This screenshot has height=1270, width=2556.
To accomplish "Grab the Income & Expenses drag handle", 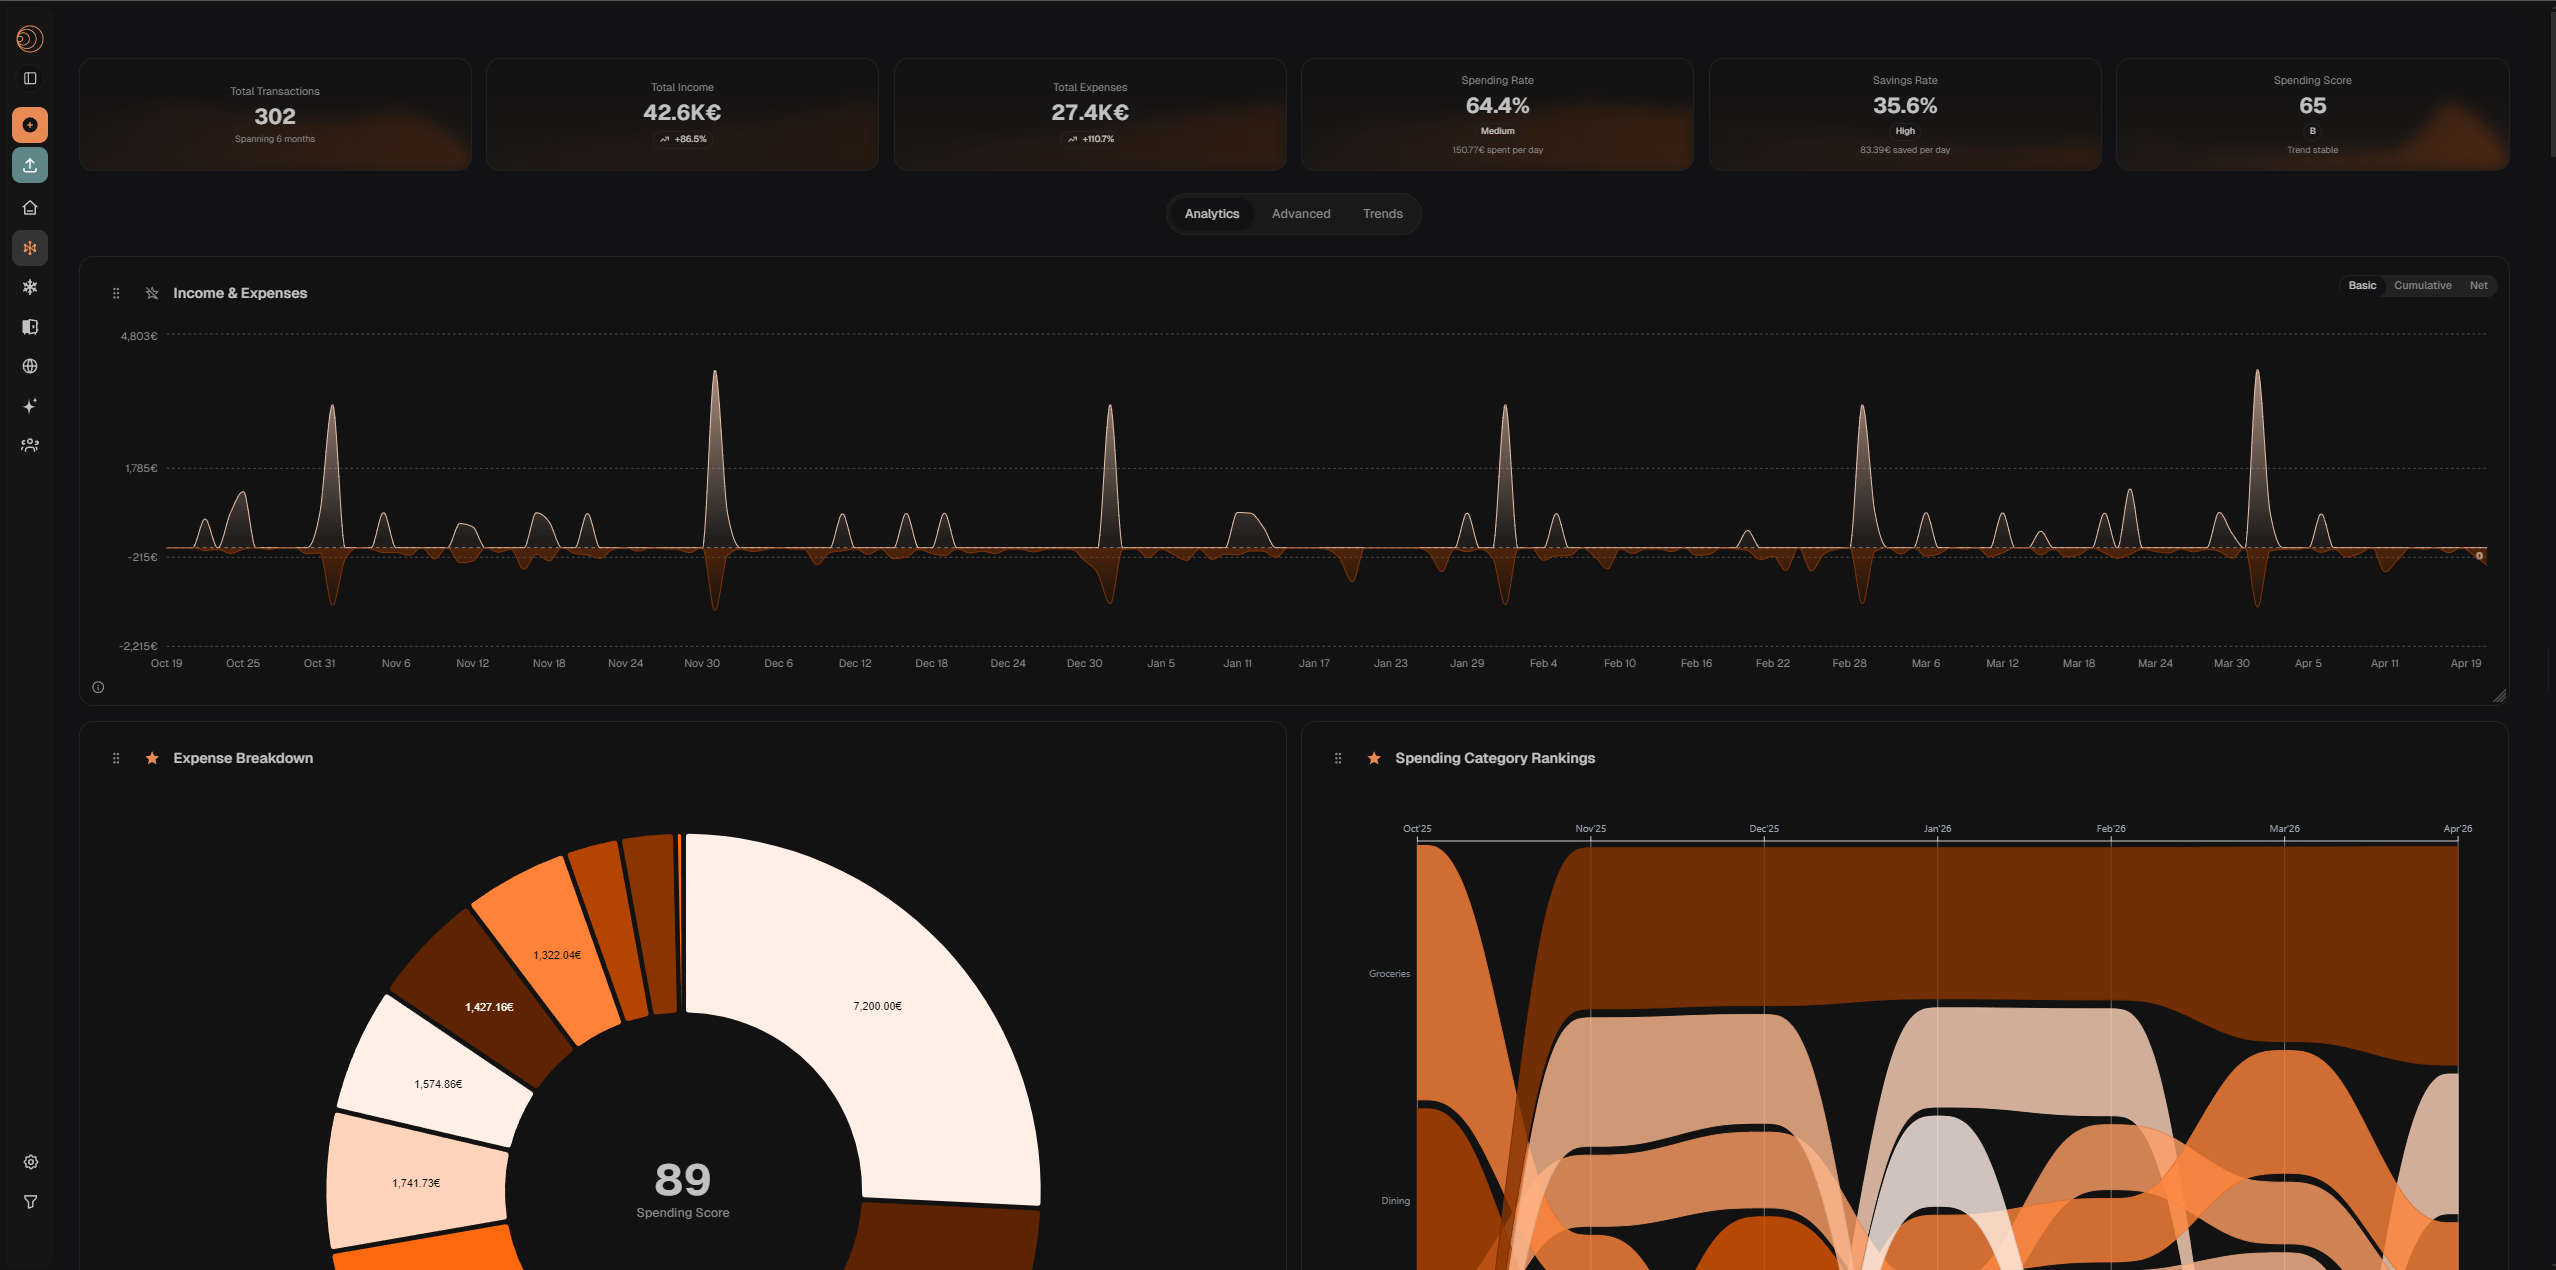I will [116, 293].
